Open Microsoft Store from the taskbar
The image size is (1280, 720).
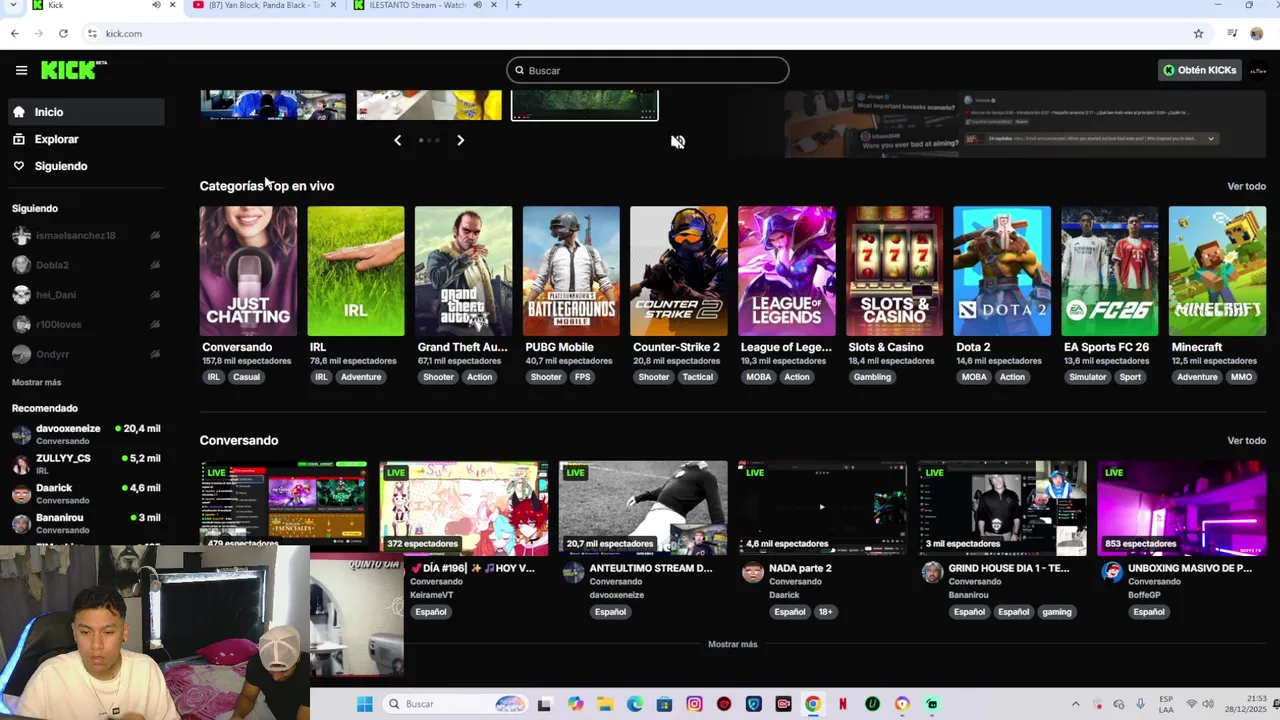point(664,704)
